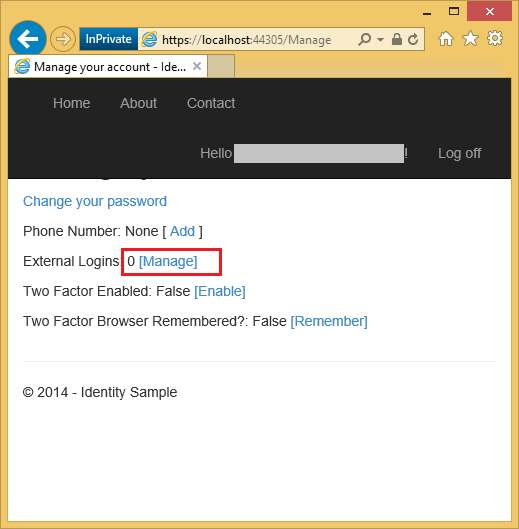Screen dimensions: 519x529
Task: Click Manage for External Logins
Action: pos(168,261)
